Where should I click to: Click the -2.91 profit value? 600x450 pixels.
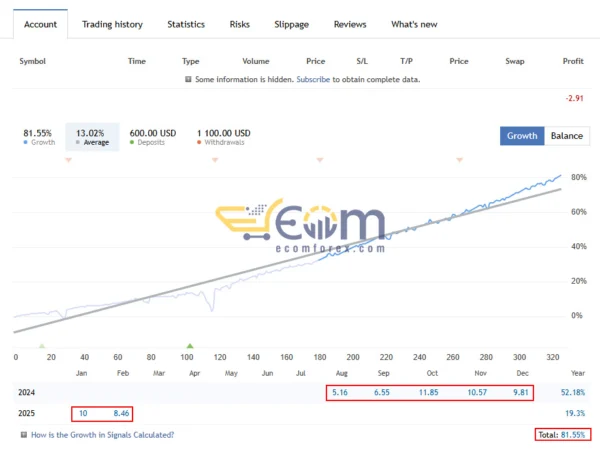574,98
